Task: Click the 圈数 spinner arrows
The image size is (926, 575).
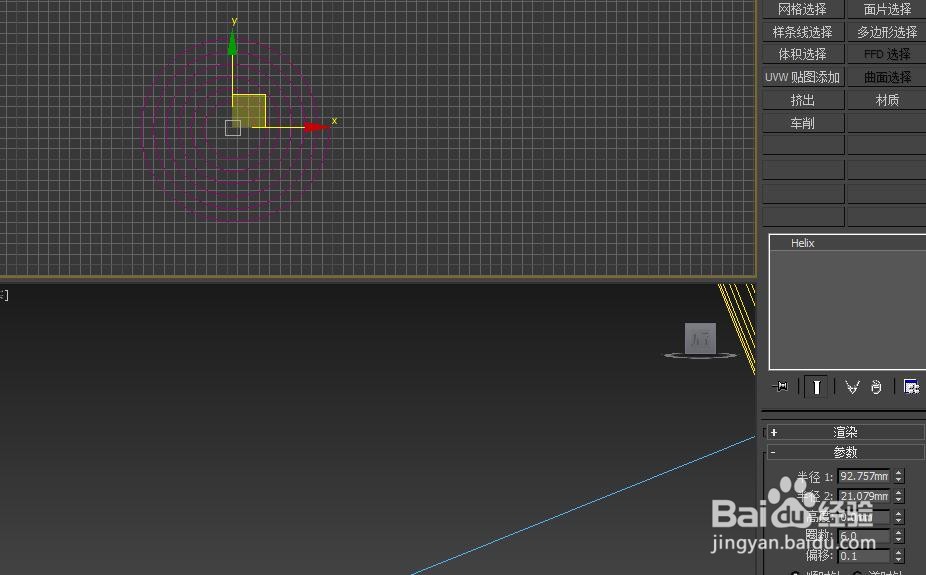Action: [x=899, y=536]
